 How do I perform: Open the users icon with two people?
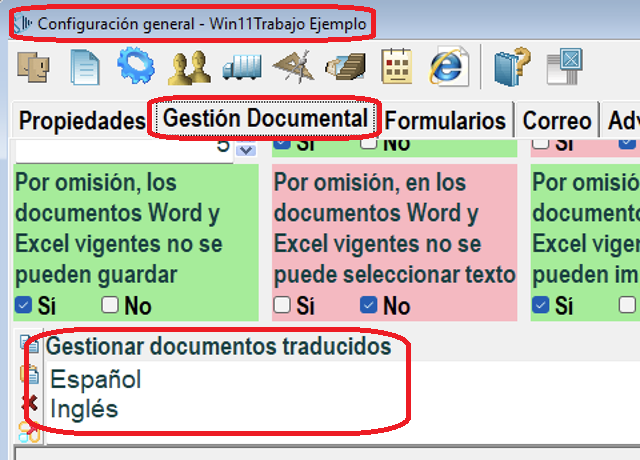pyautogui.click(x=187, y=67)
